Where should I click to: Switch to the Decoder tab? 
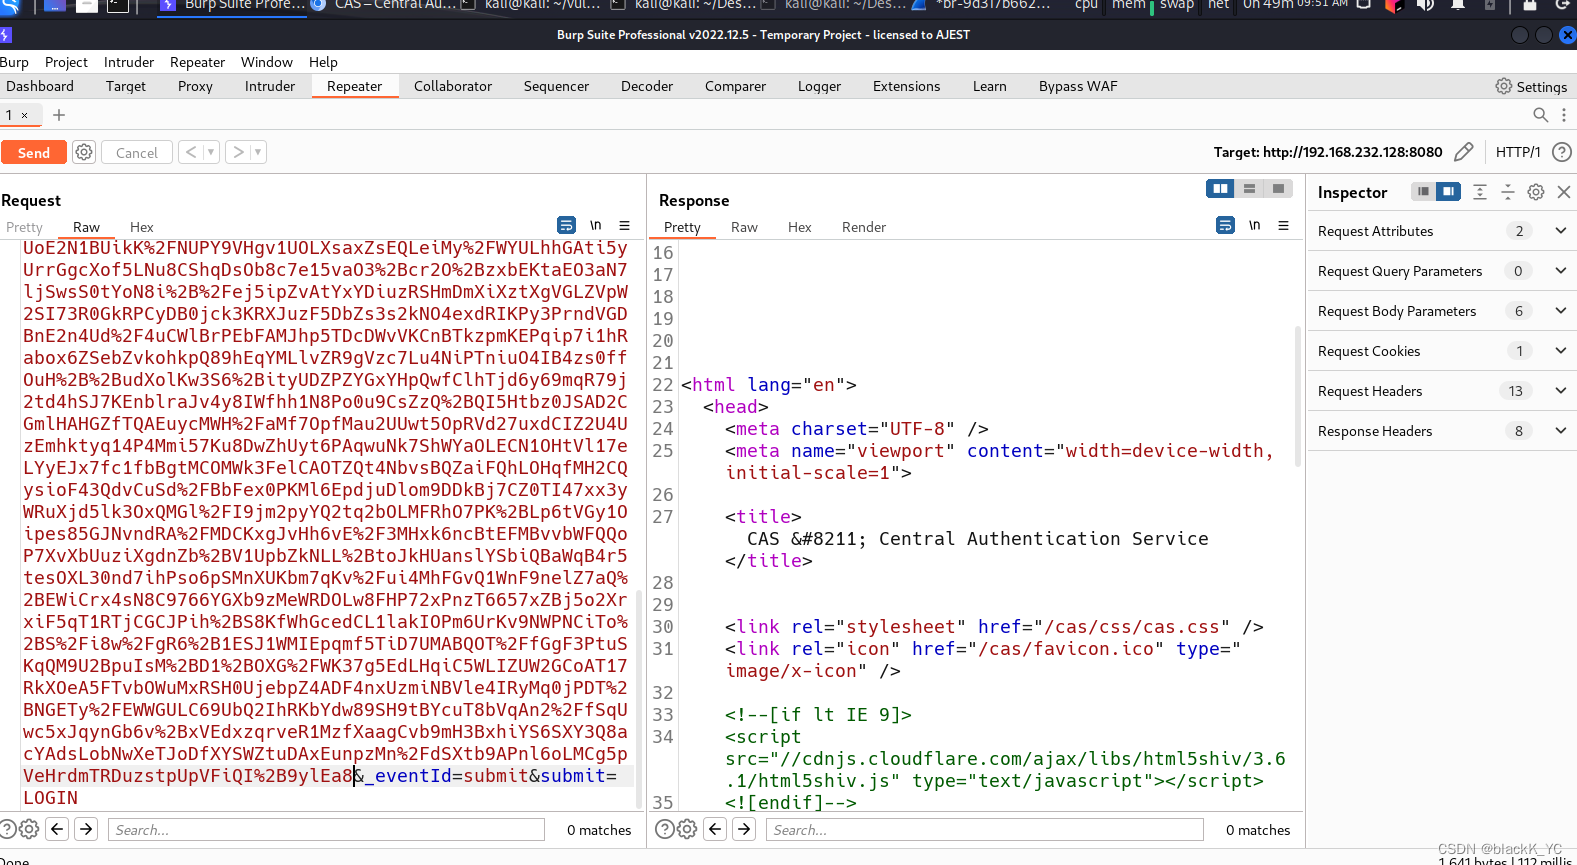point(647,86)
